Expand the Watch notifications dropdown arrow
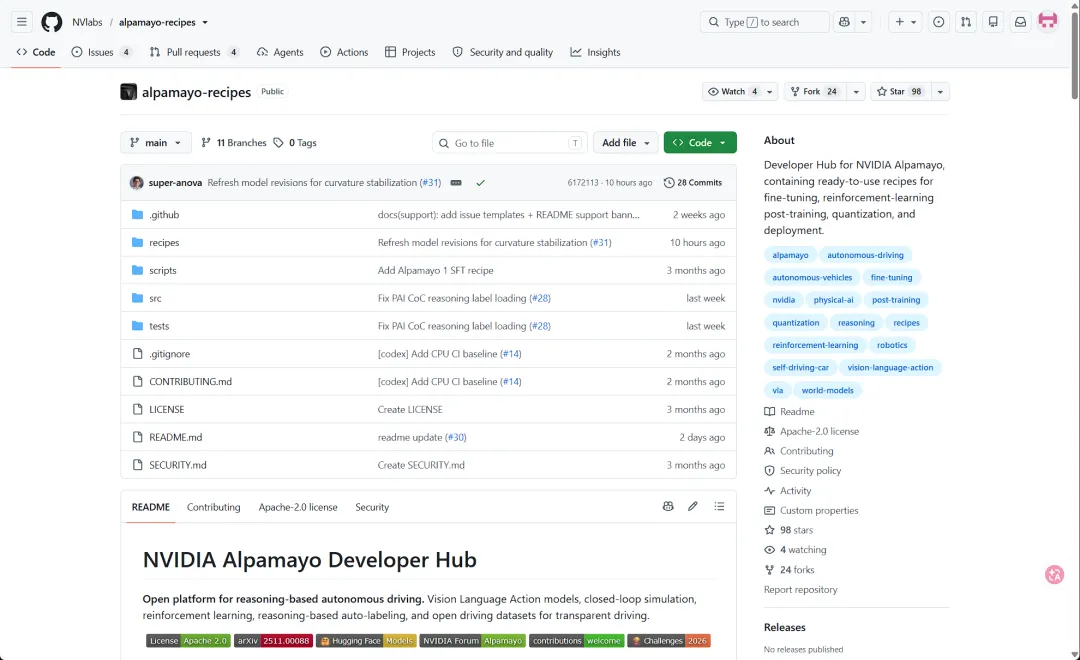Image resolution: width=1080 pixels, height=660 pixels. pos(770,92)
